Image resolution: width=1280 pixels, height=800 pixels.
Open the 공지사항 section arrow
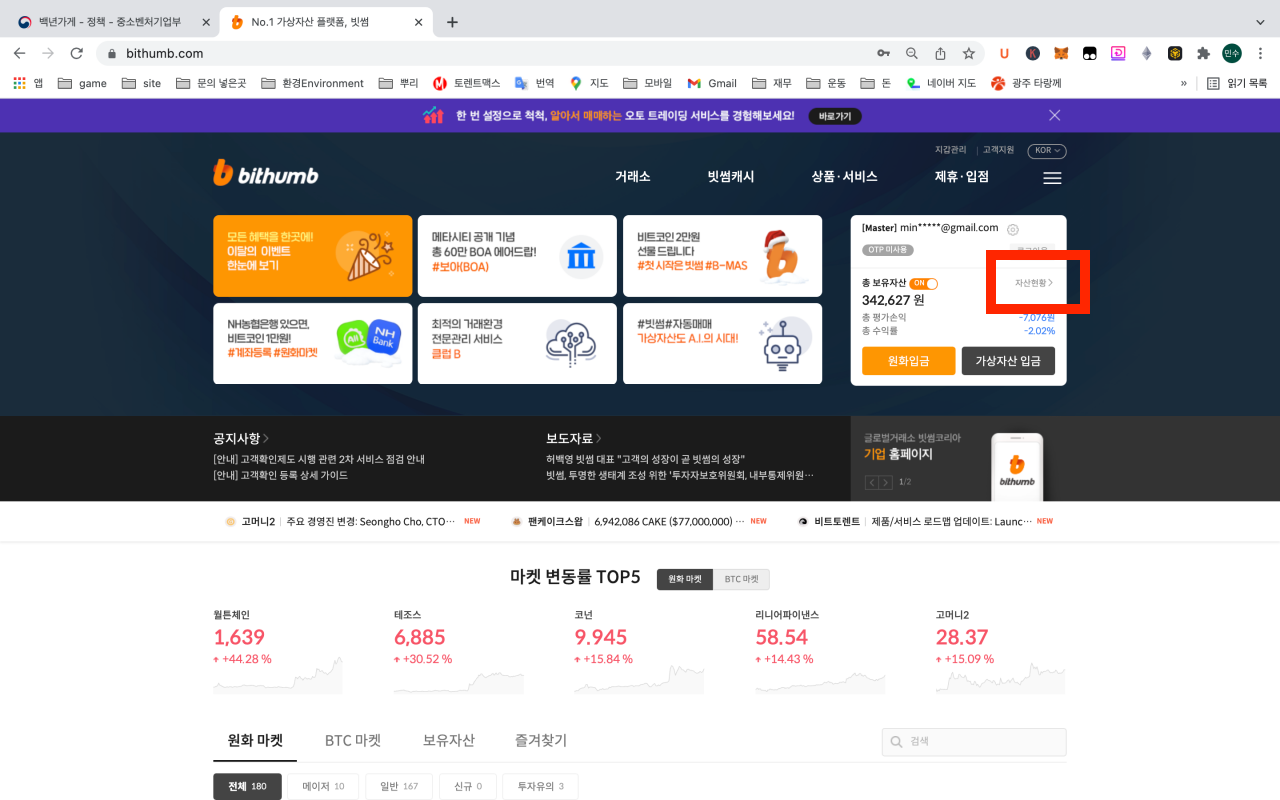(266, 438)
